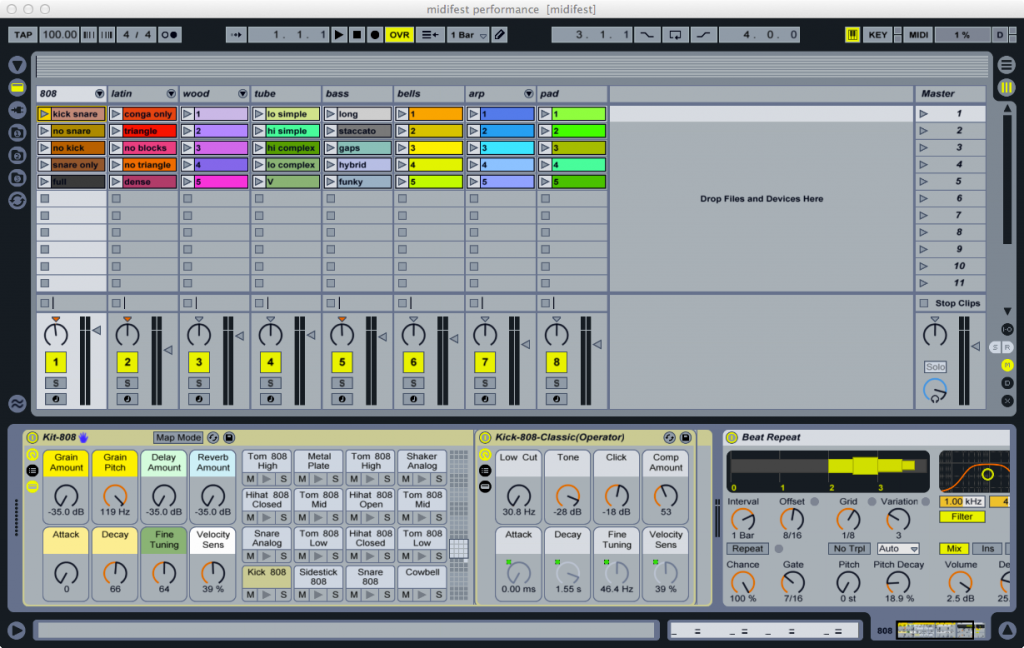Open the Groove Pool wave icon
The width and height of the screenshot is (1024, 648).
pos(18,404)
